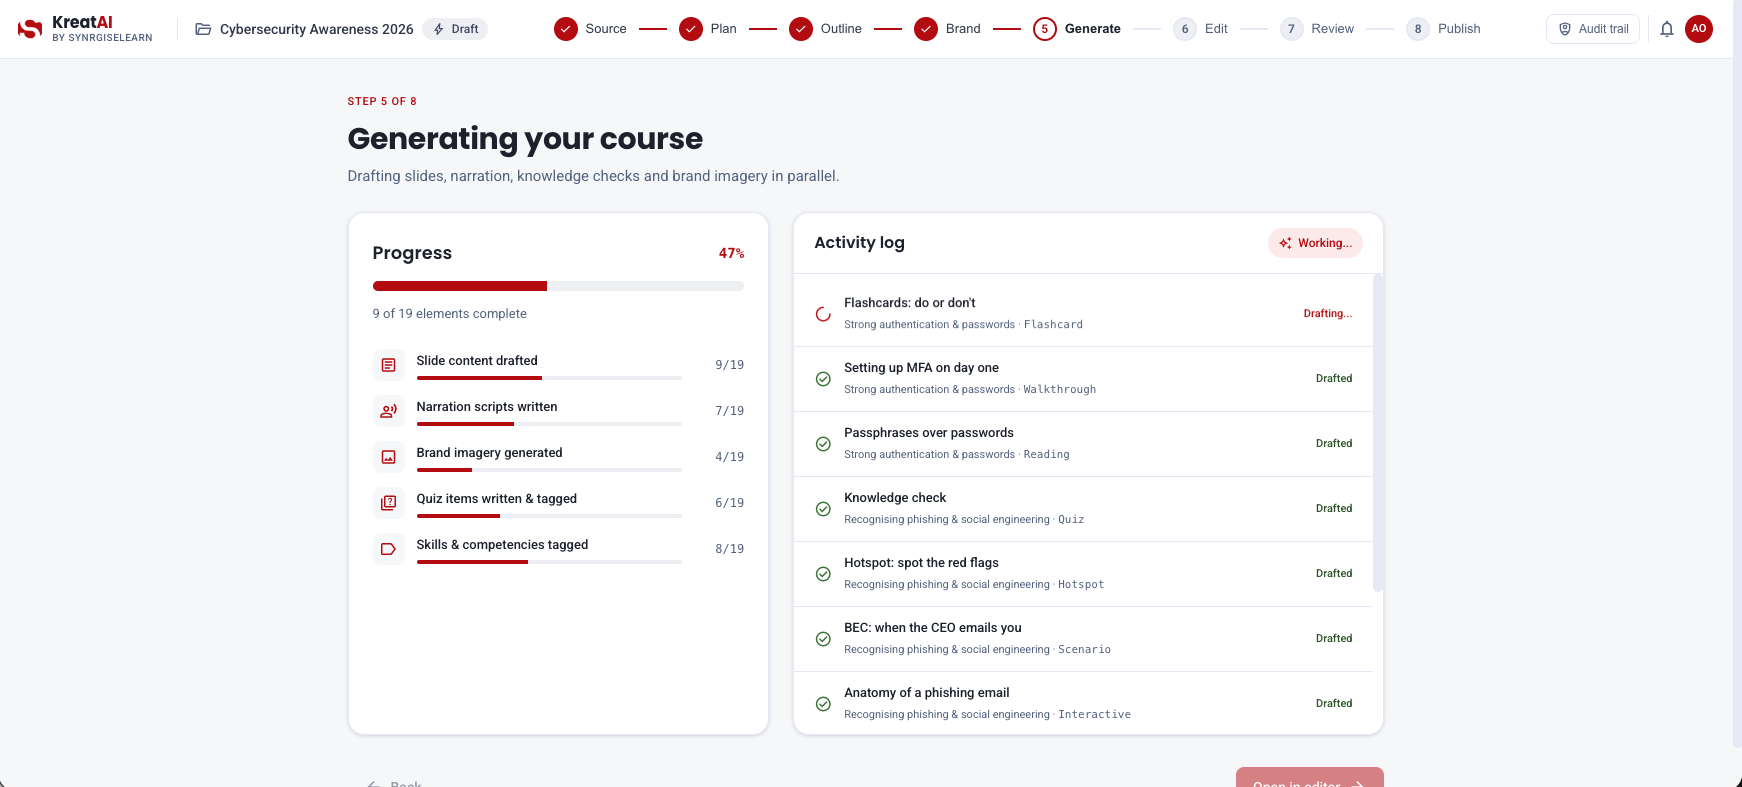
Task: Click the Knowledge check row's check icon
Action: pos(823,509)
